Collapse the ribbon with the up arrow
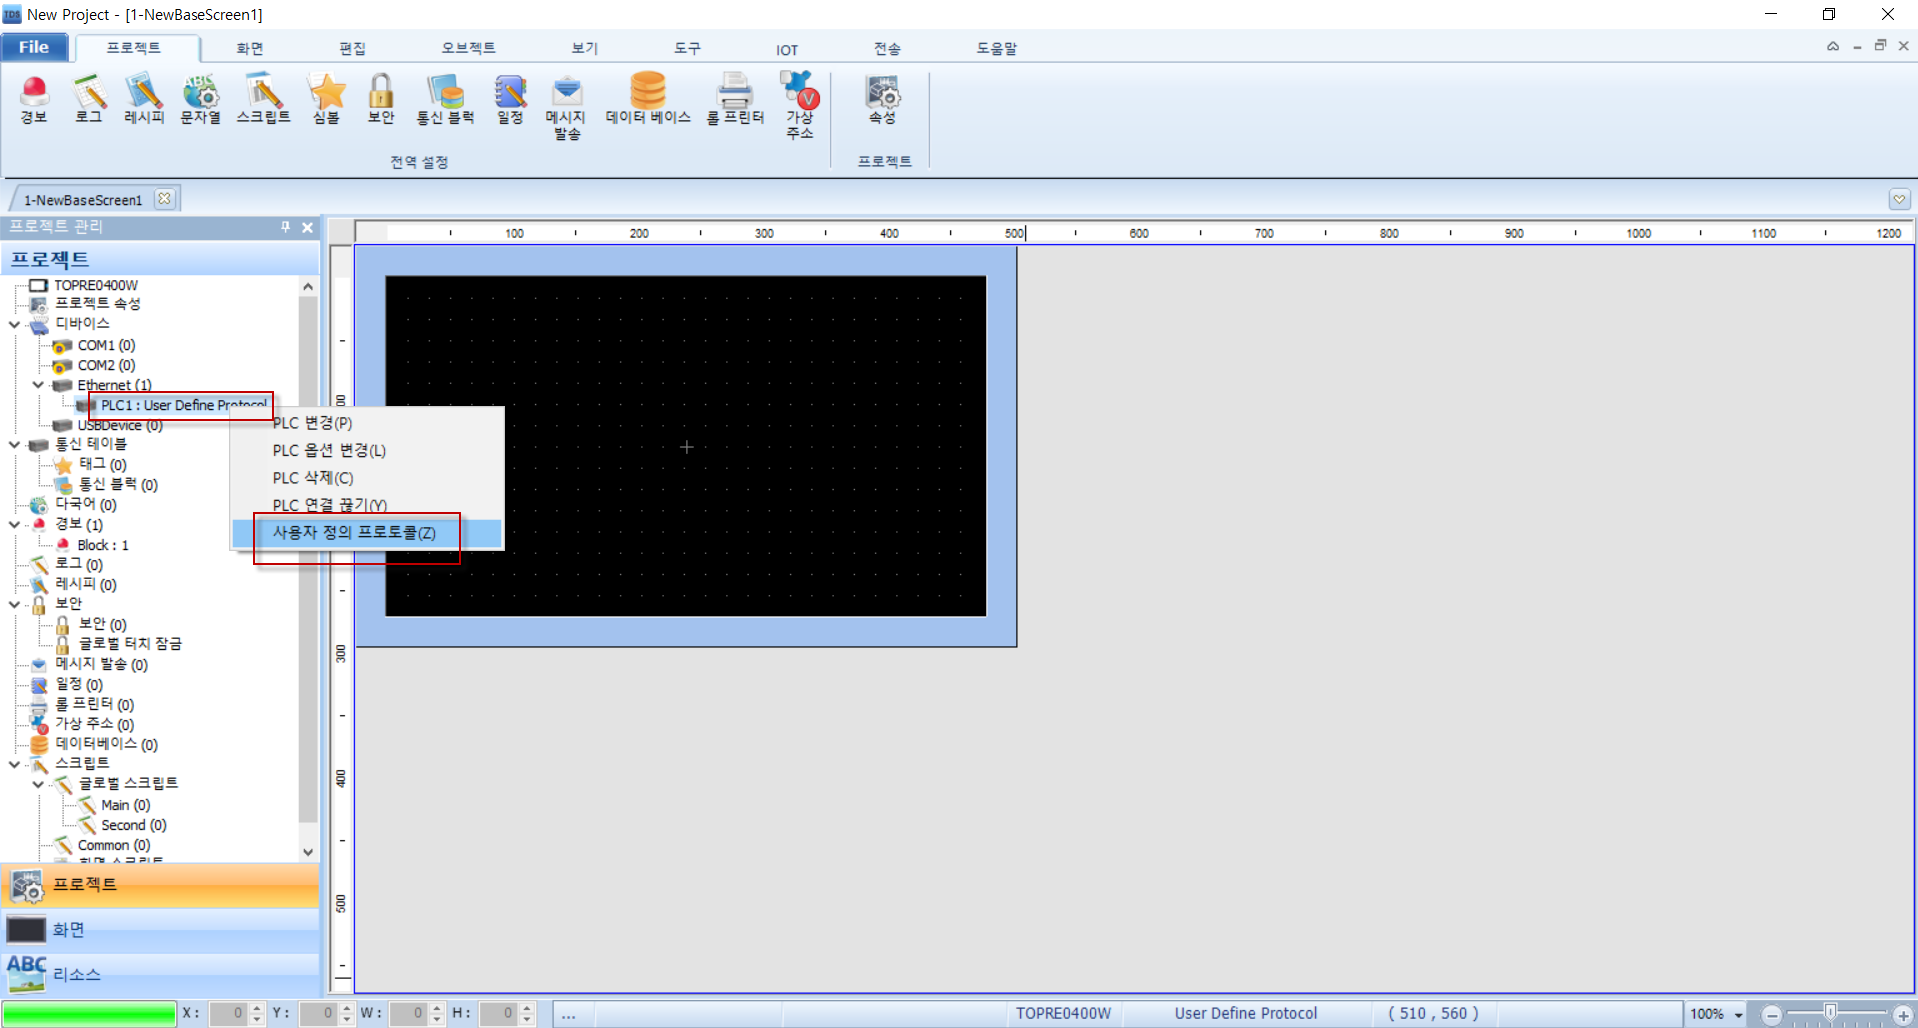The image size is (1918, 1028). [x=1832, y=46]
